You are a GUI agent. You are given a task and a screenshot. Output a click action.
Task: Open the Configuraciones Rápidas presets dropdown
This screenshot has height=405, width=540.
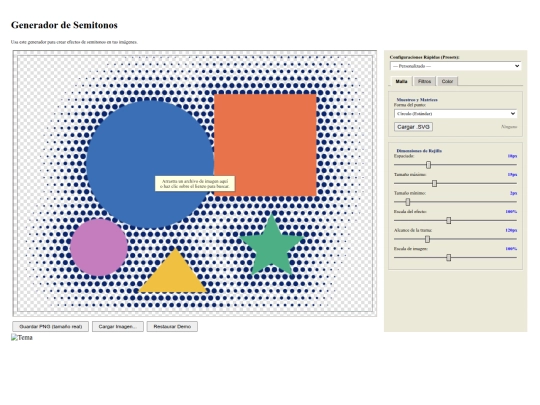[455, 66]
